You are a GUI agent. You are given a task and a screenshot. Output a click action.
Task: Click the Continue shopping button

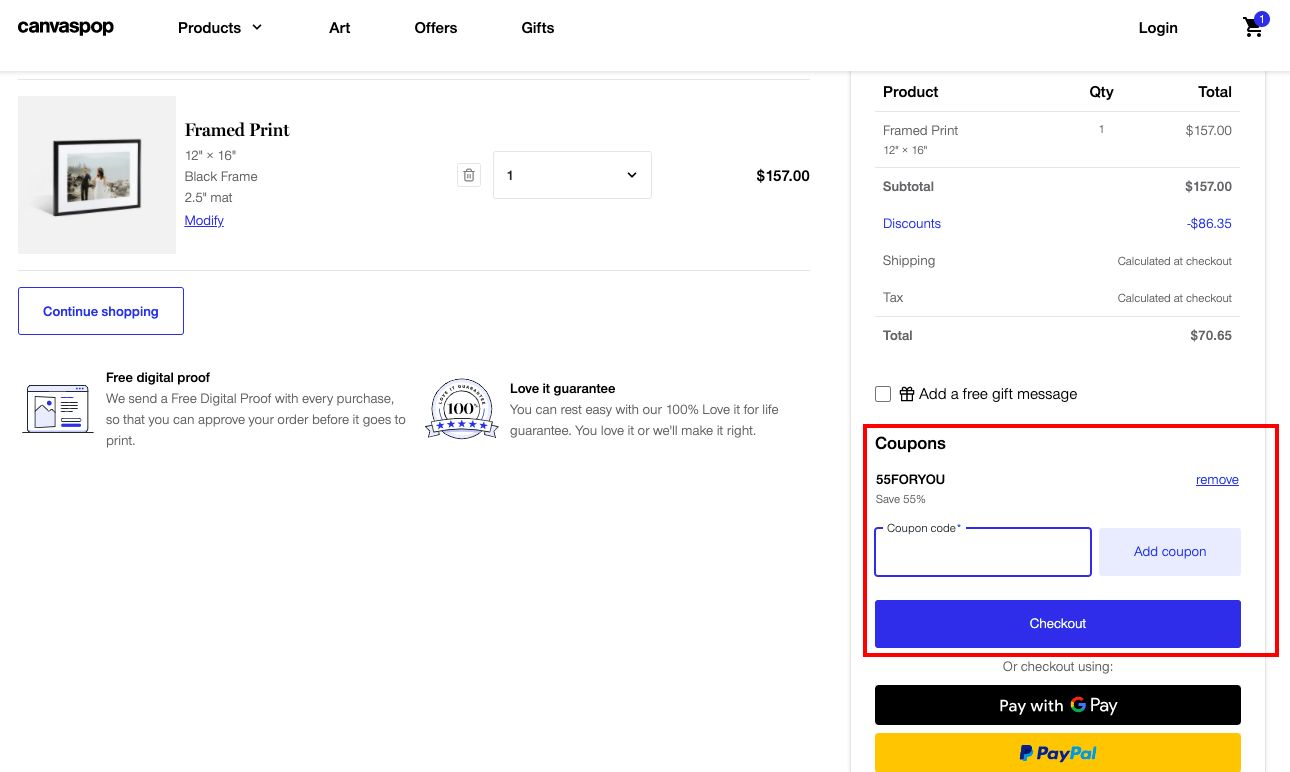(101, 311)
